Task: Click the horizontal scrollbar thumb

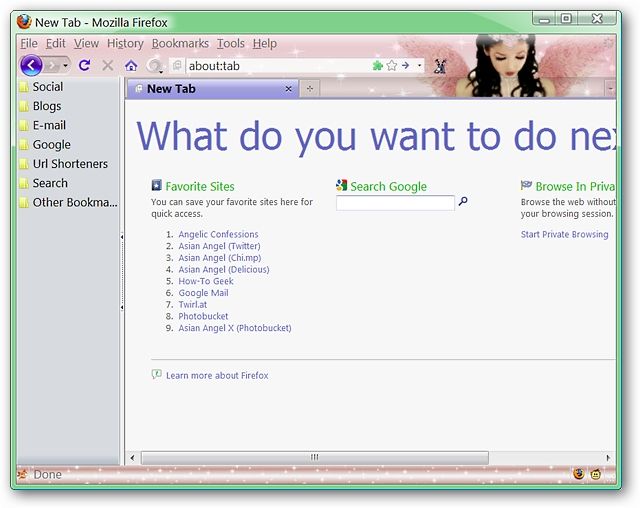Action: pos(315,457)
